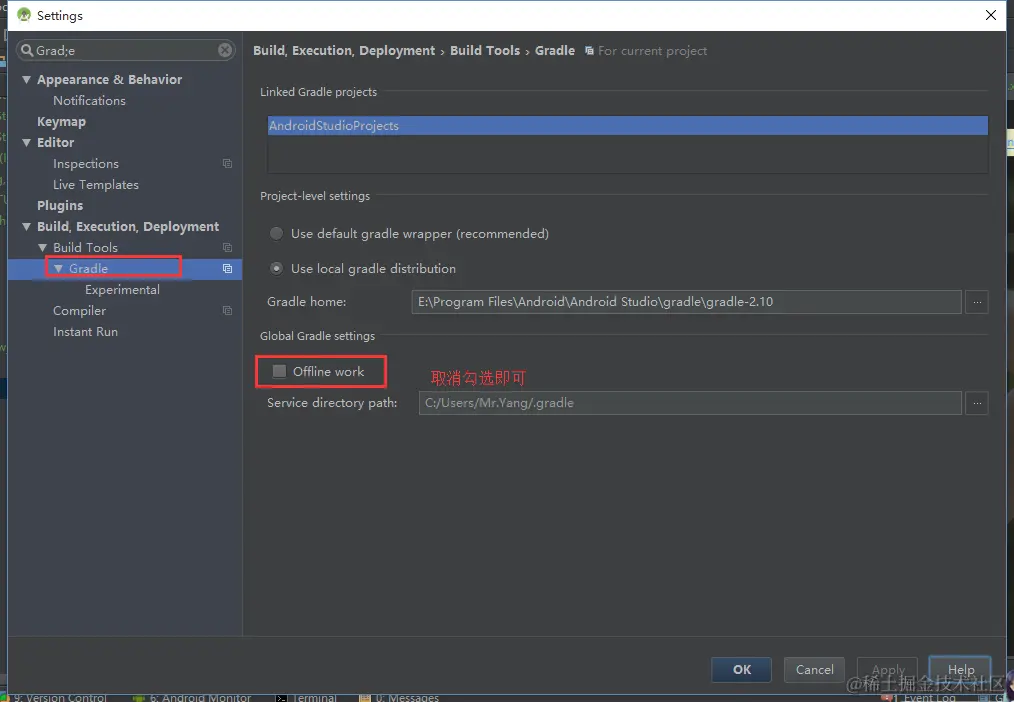Viewport: 1014px width, 702px height.
Task: Click the magnifier search icon
Action: pos(27,50)
